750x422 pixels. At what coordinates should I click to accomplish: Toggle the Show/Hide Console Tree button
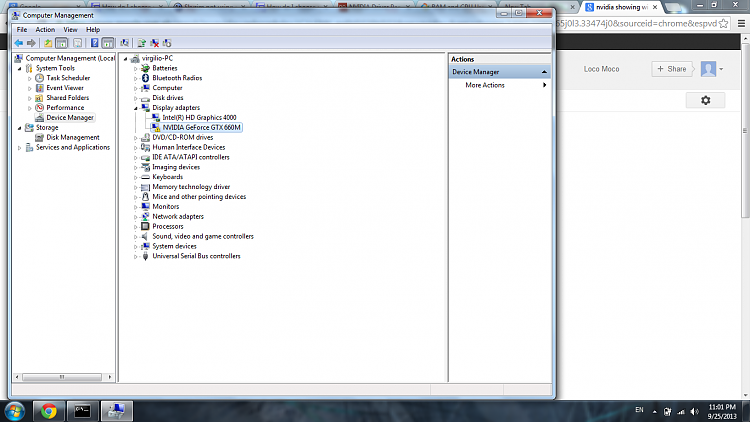coord(62,43)
